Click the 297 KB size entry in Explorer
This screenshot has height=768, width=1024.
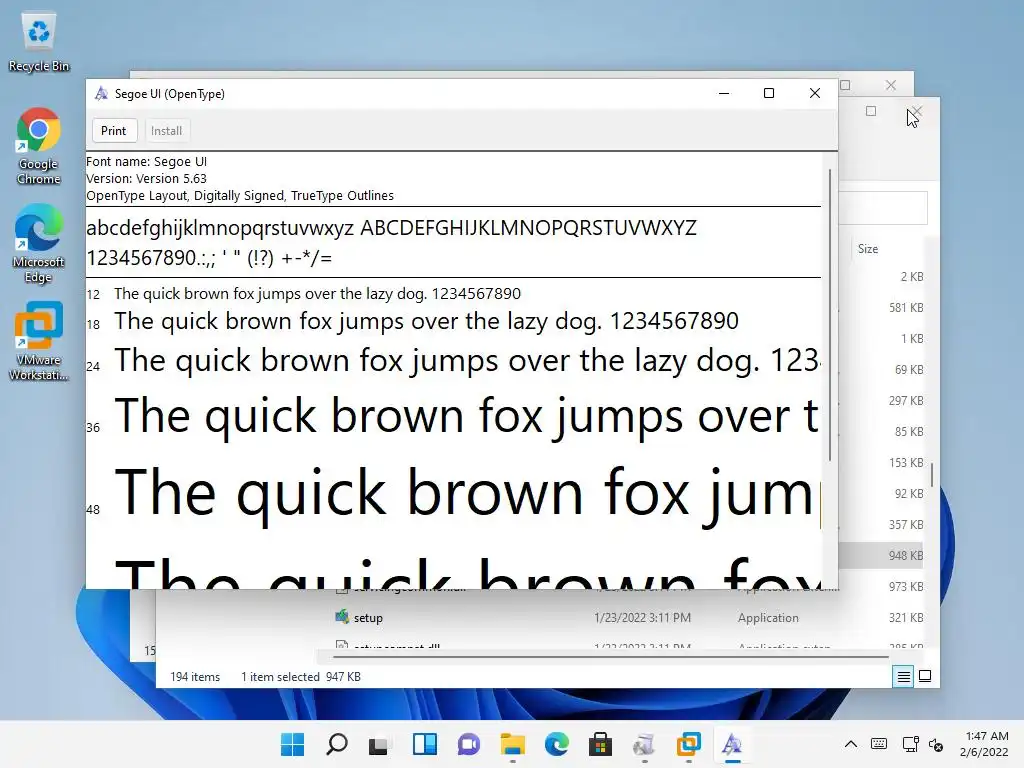(x=906, y=400)
